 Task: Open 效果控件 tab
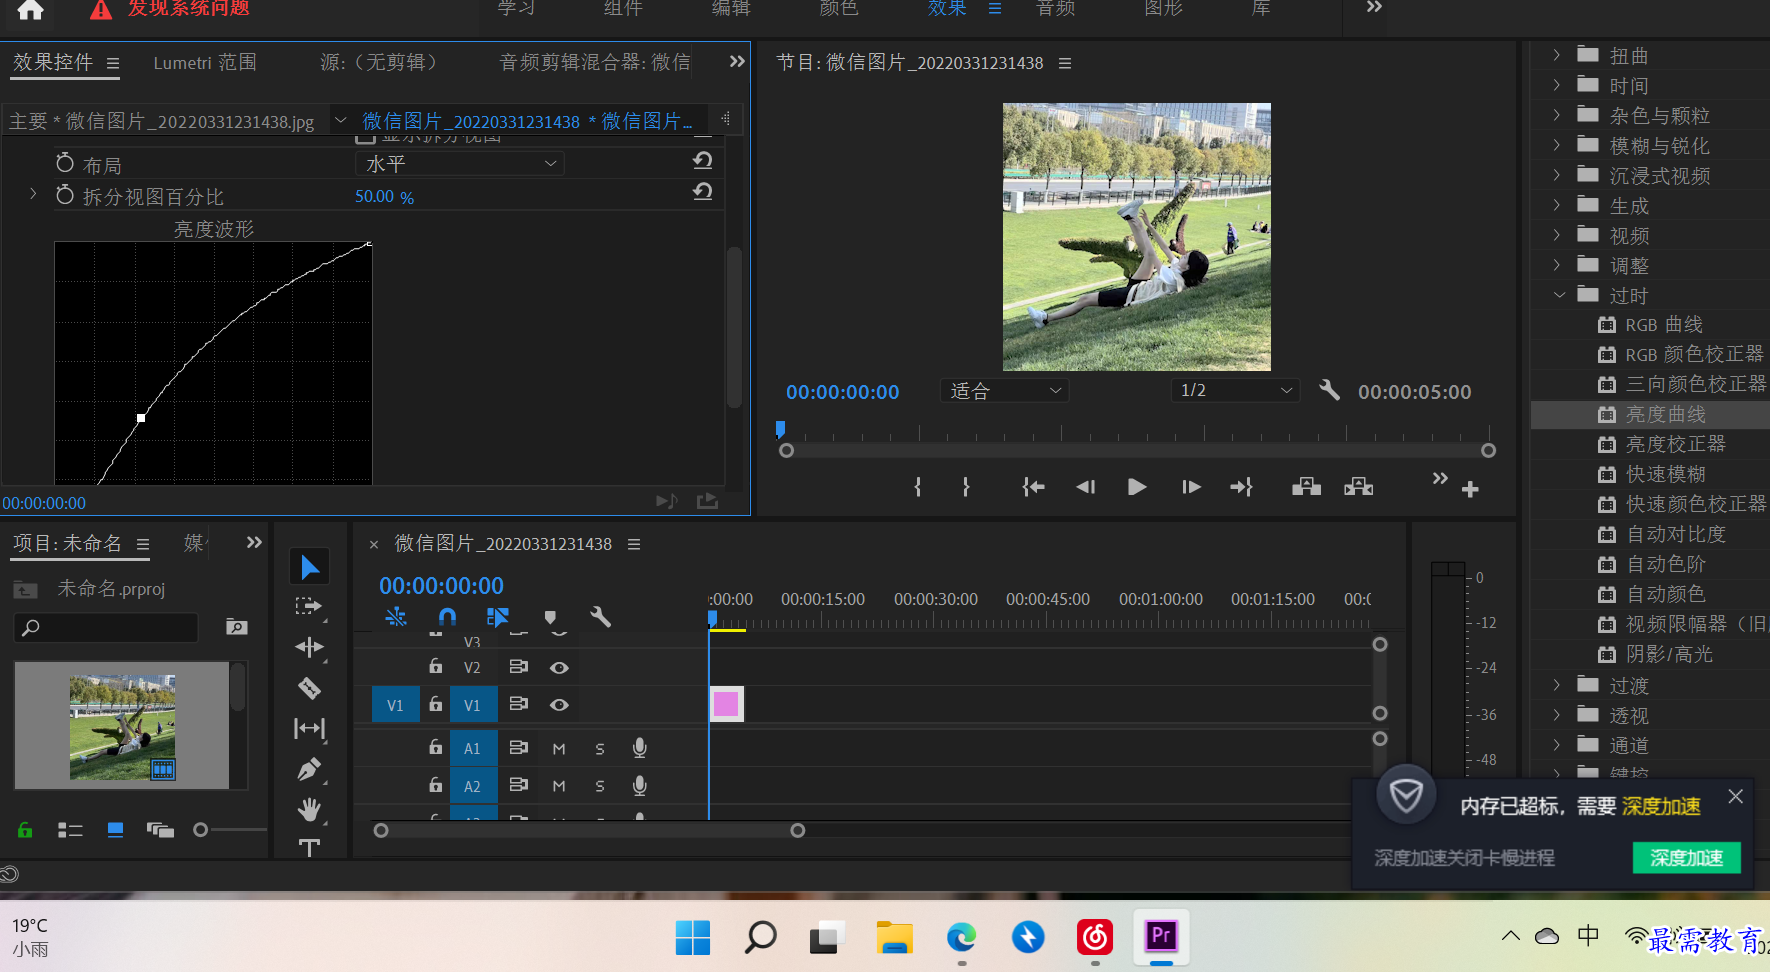[x=53, y=62]
